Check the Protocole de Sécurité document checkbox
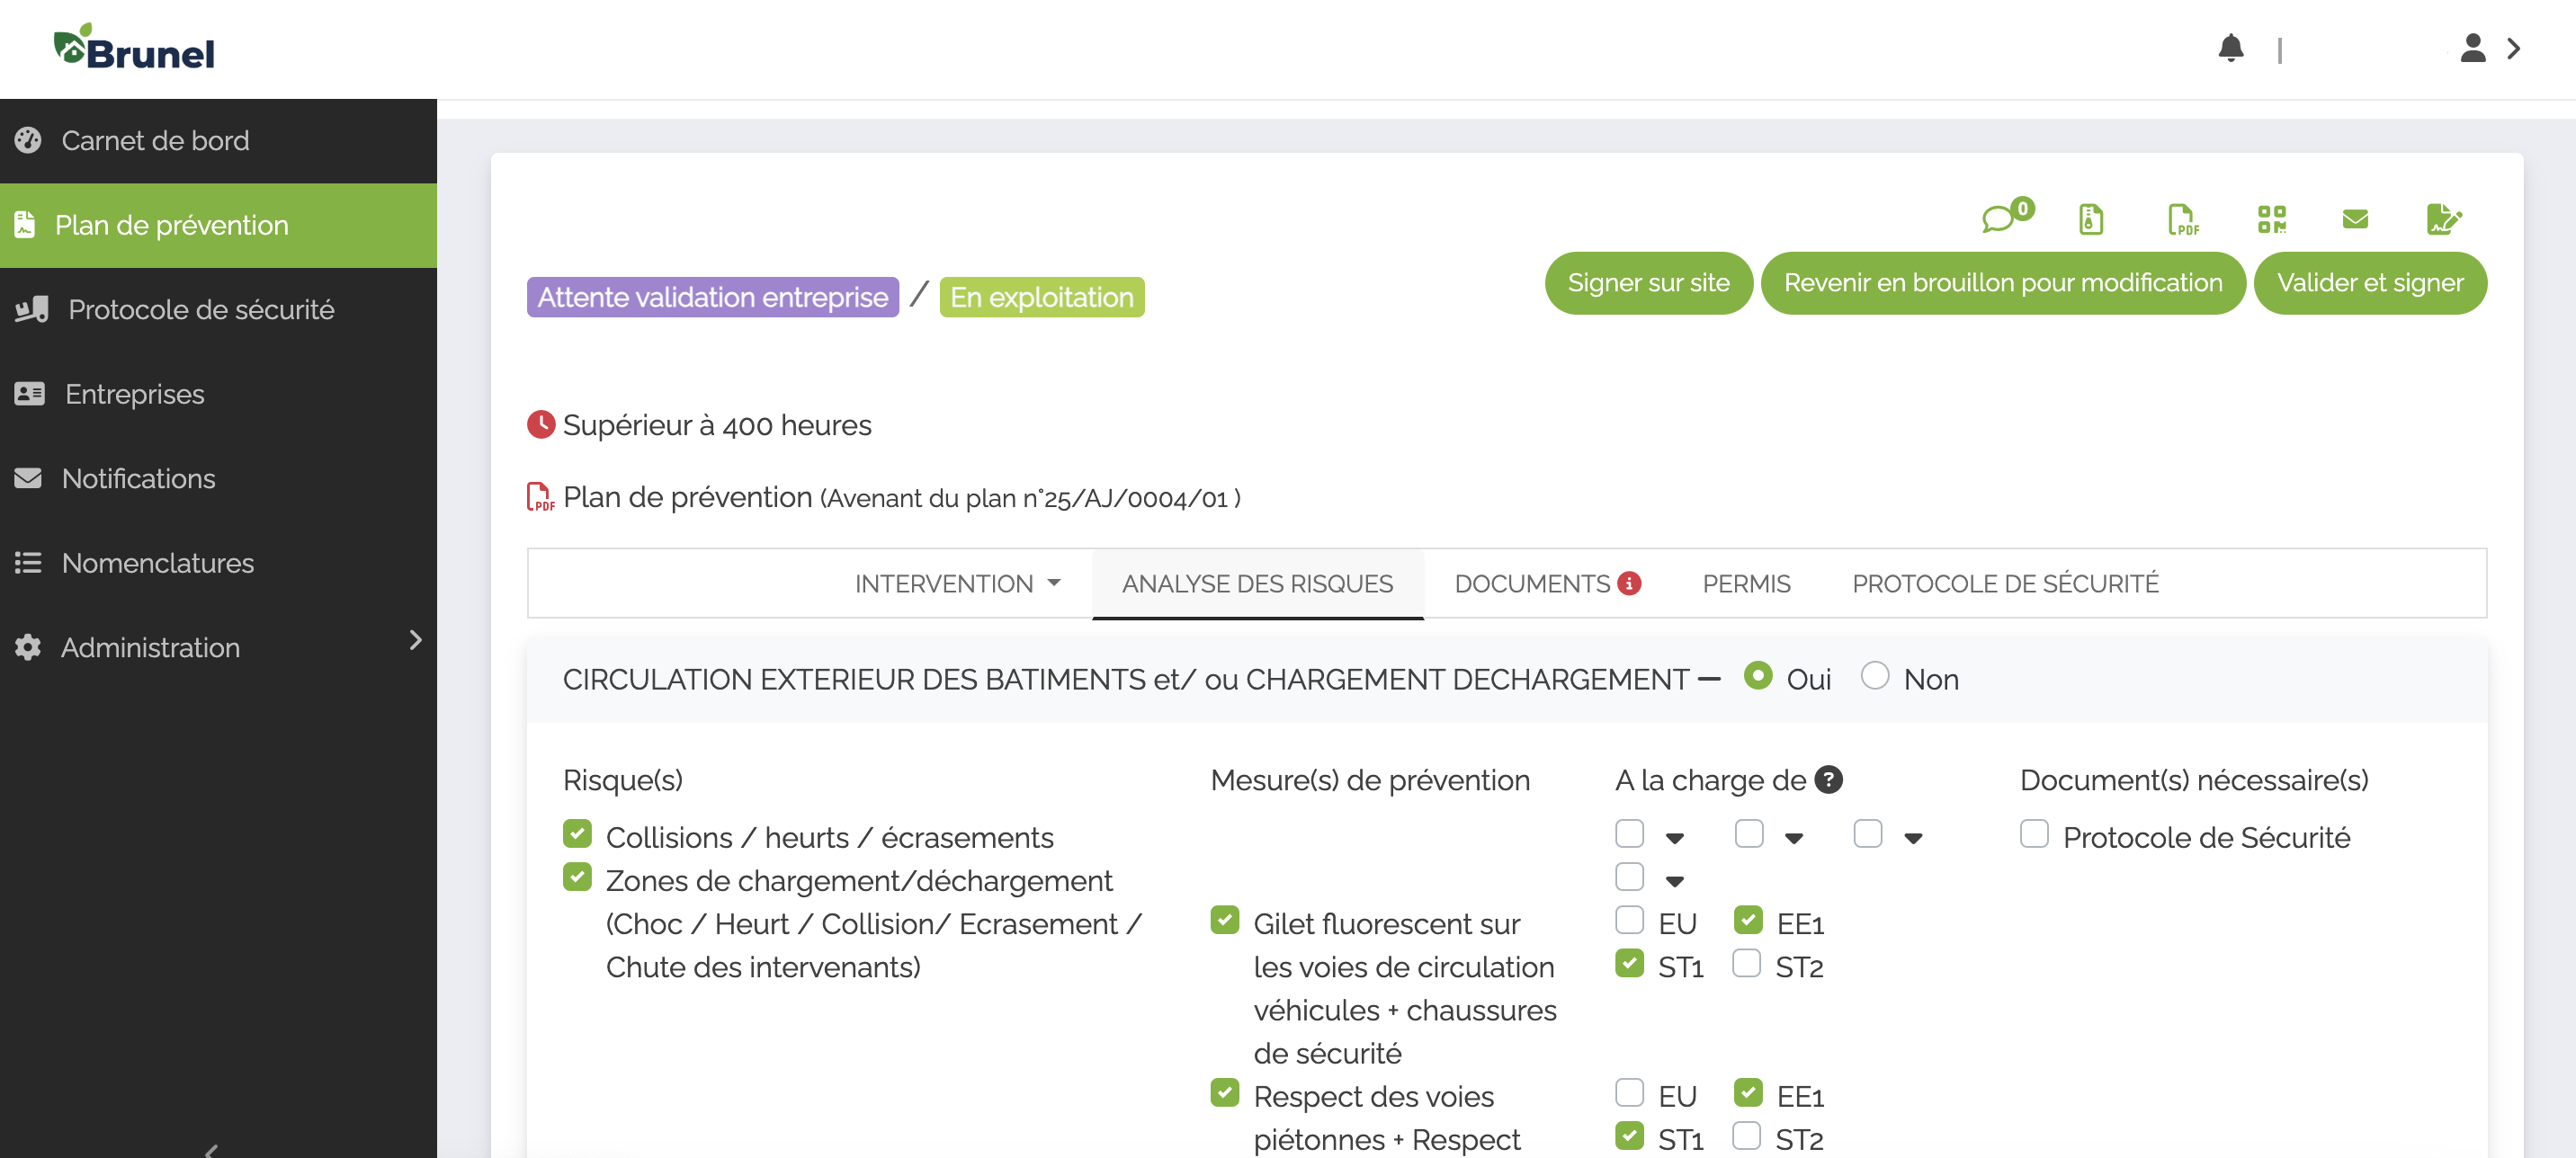The image size is (2576, 1158). [x=2035, y=834]
